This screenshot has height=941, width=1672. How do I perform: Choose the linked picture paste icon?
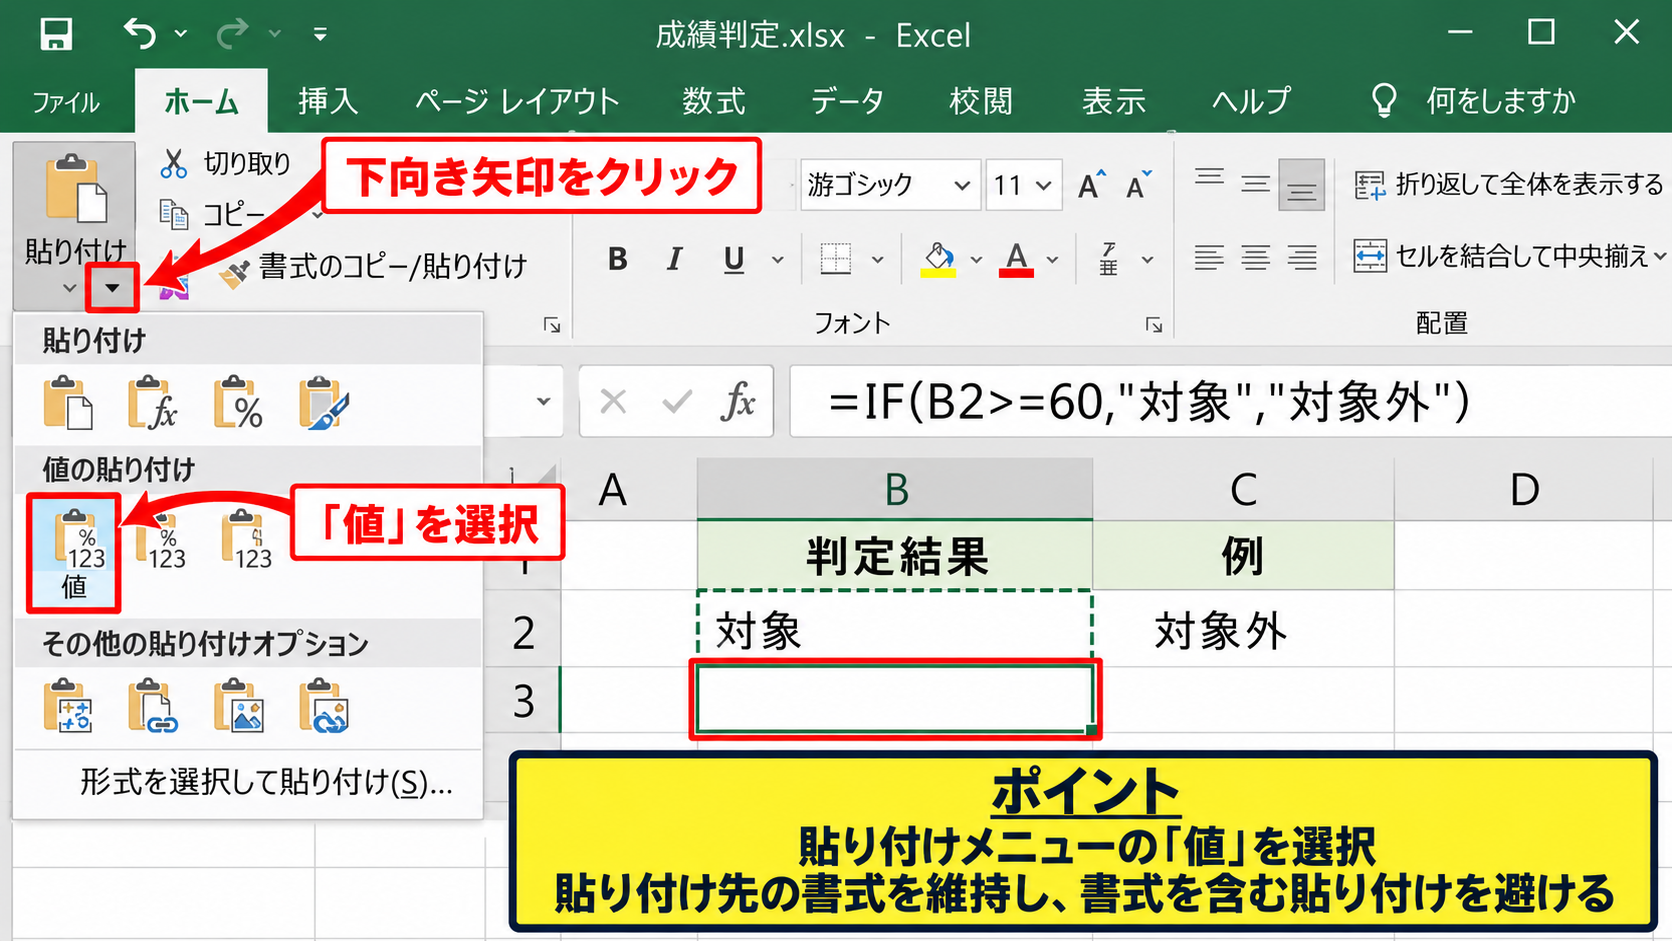coord(323,706)
